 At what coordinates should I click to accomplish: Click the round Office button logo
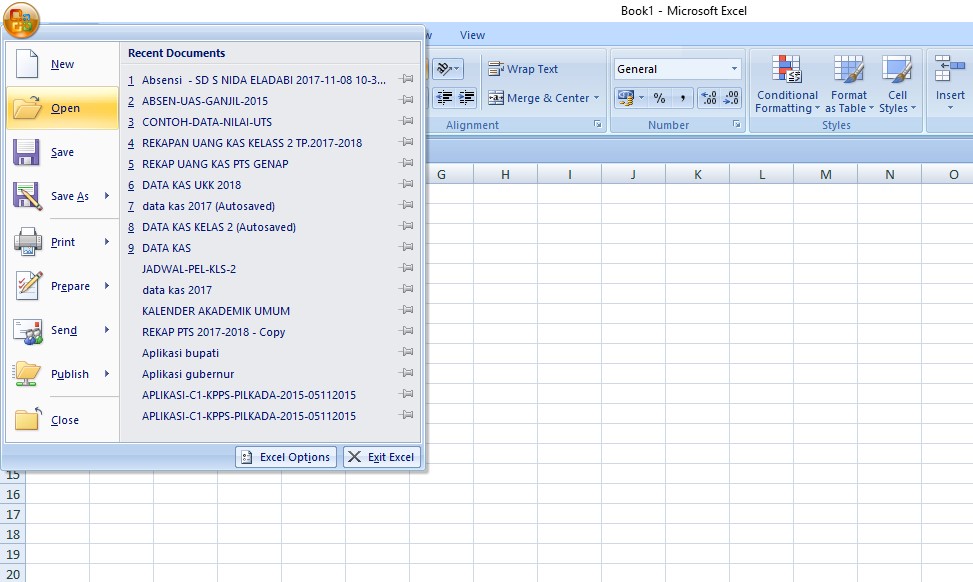click(21, 20)
